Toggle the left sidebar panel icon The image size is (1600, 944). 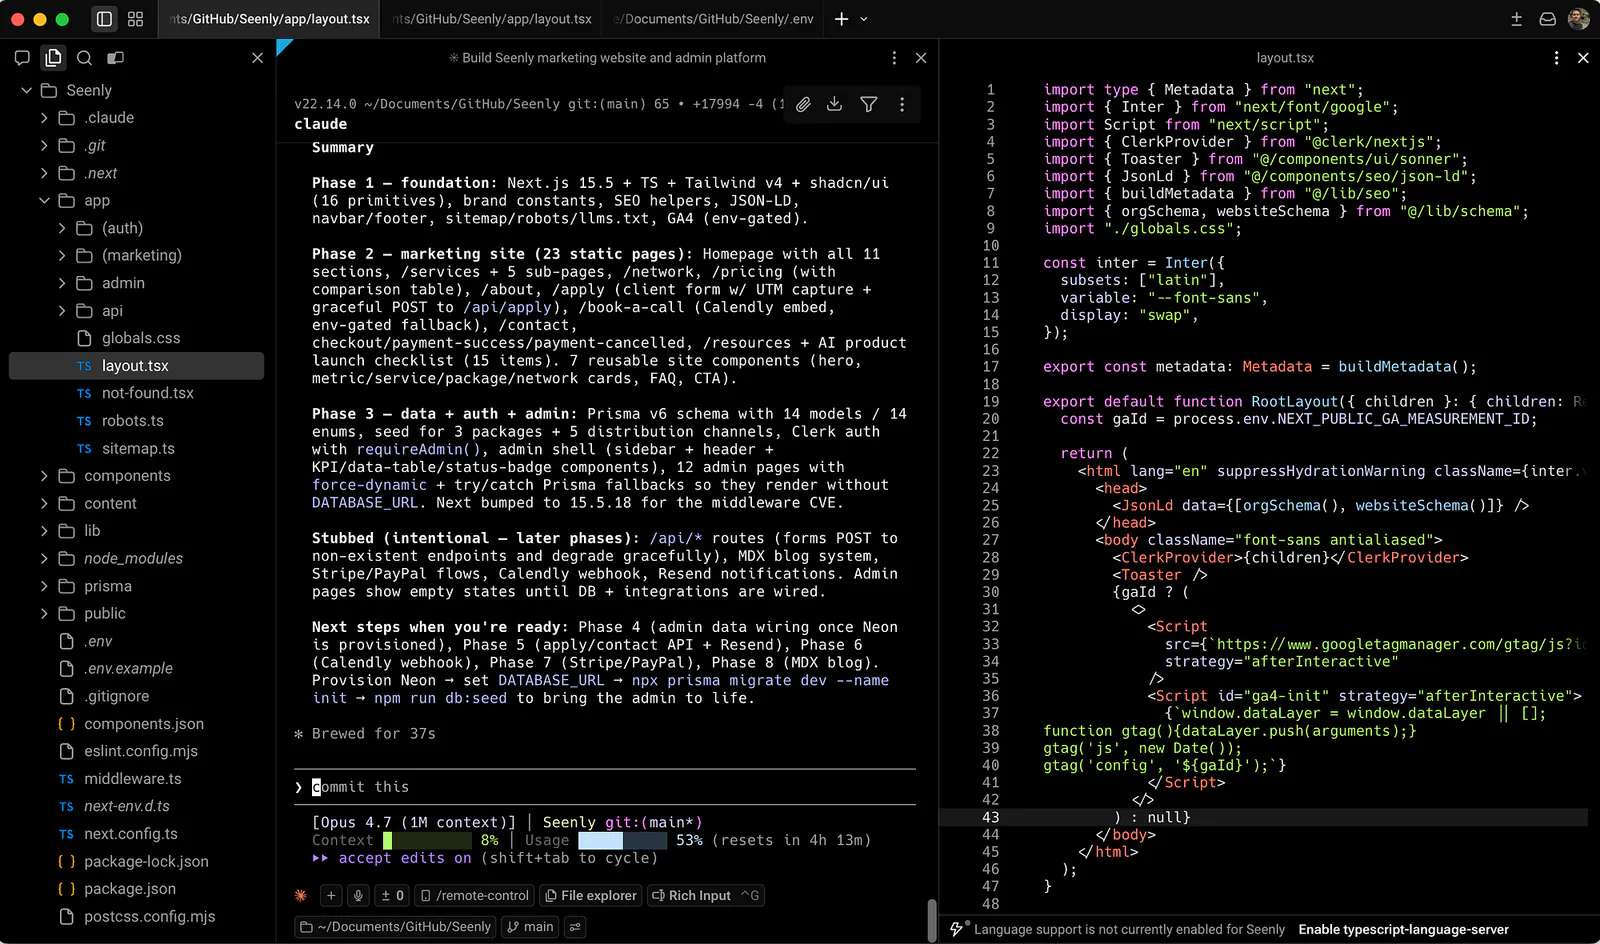[x=104, y=19]
